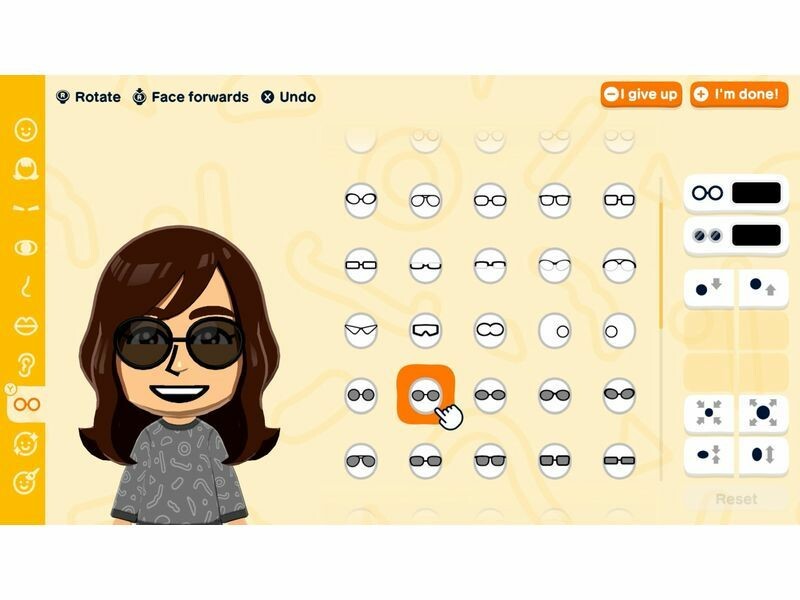This screenshot has width=800, height=600.
Task: Open the hair category in sidebar
Action: [26, 169]
